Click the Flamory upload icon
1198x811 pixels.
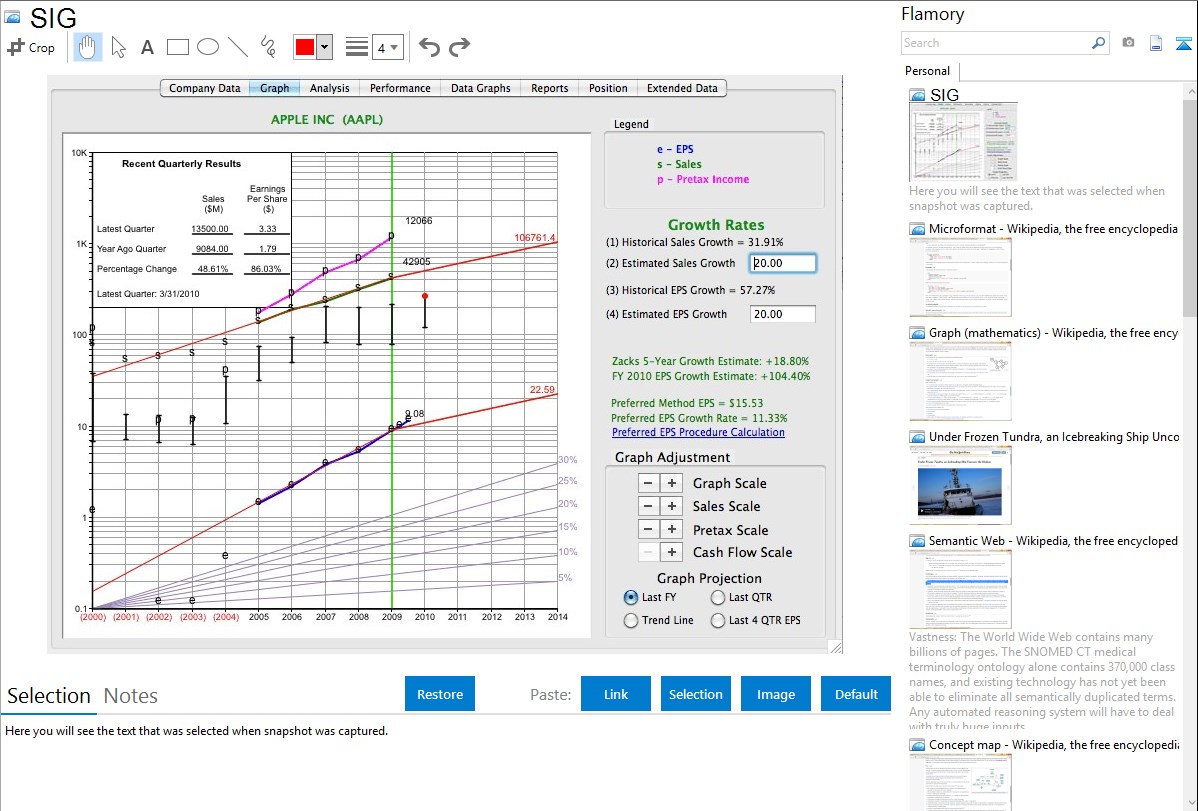[x=1183, y=43]
